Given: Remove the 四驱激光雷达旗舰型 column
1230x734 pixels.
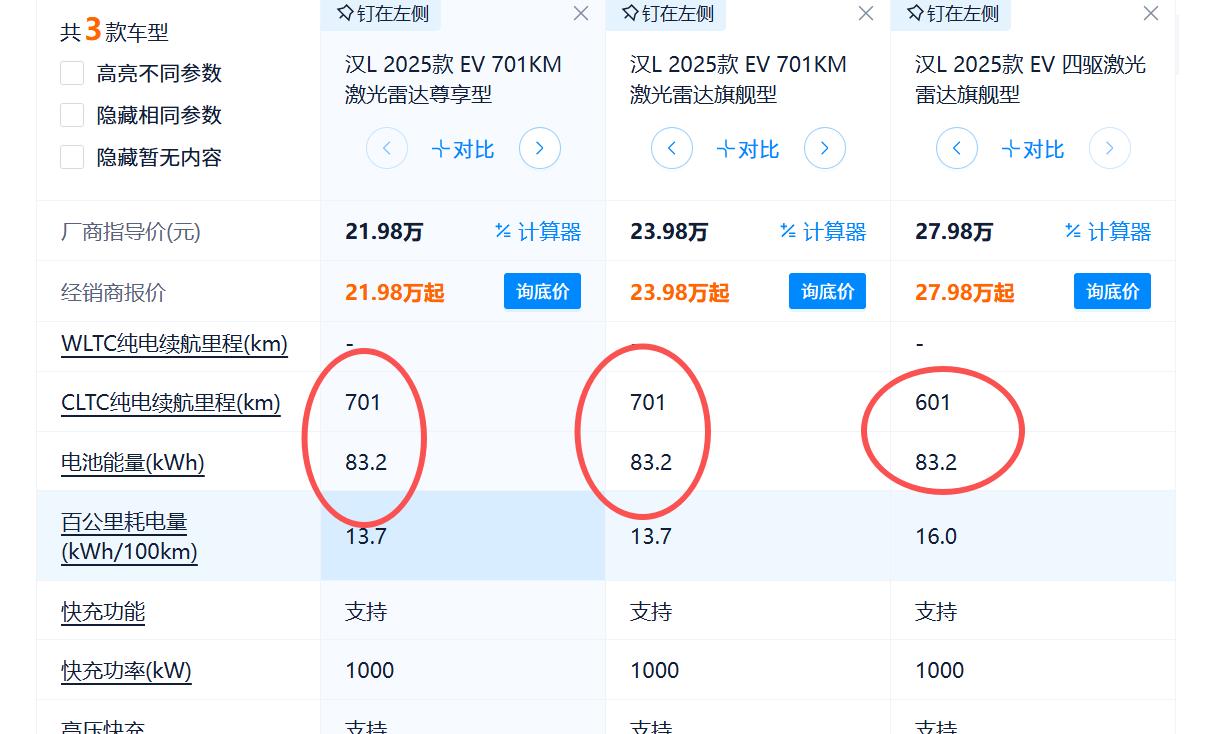Looking at the screenshot, I should click(1151, 13).
